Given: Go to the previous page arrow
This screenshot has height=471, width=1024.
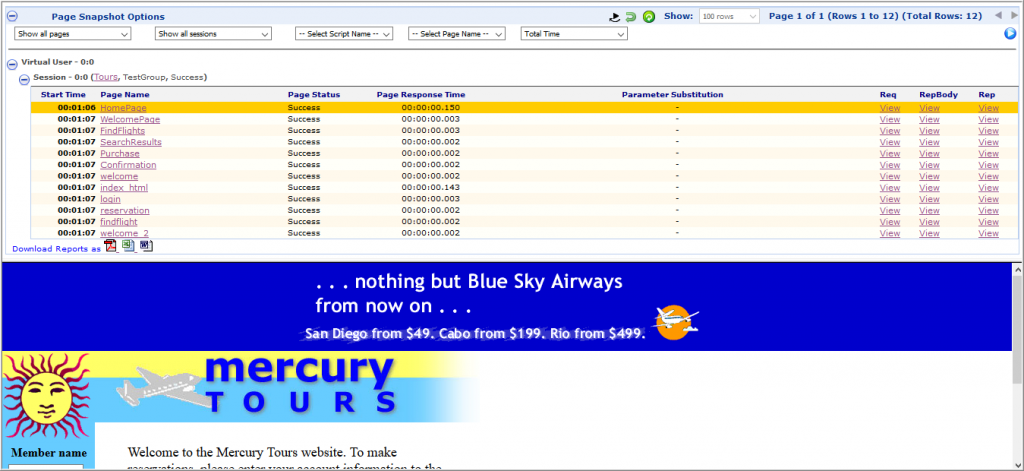Looking at the screenshot, I should tap(997, 16).
